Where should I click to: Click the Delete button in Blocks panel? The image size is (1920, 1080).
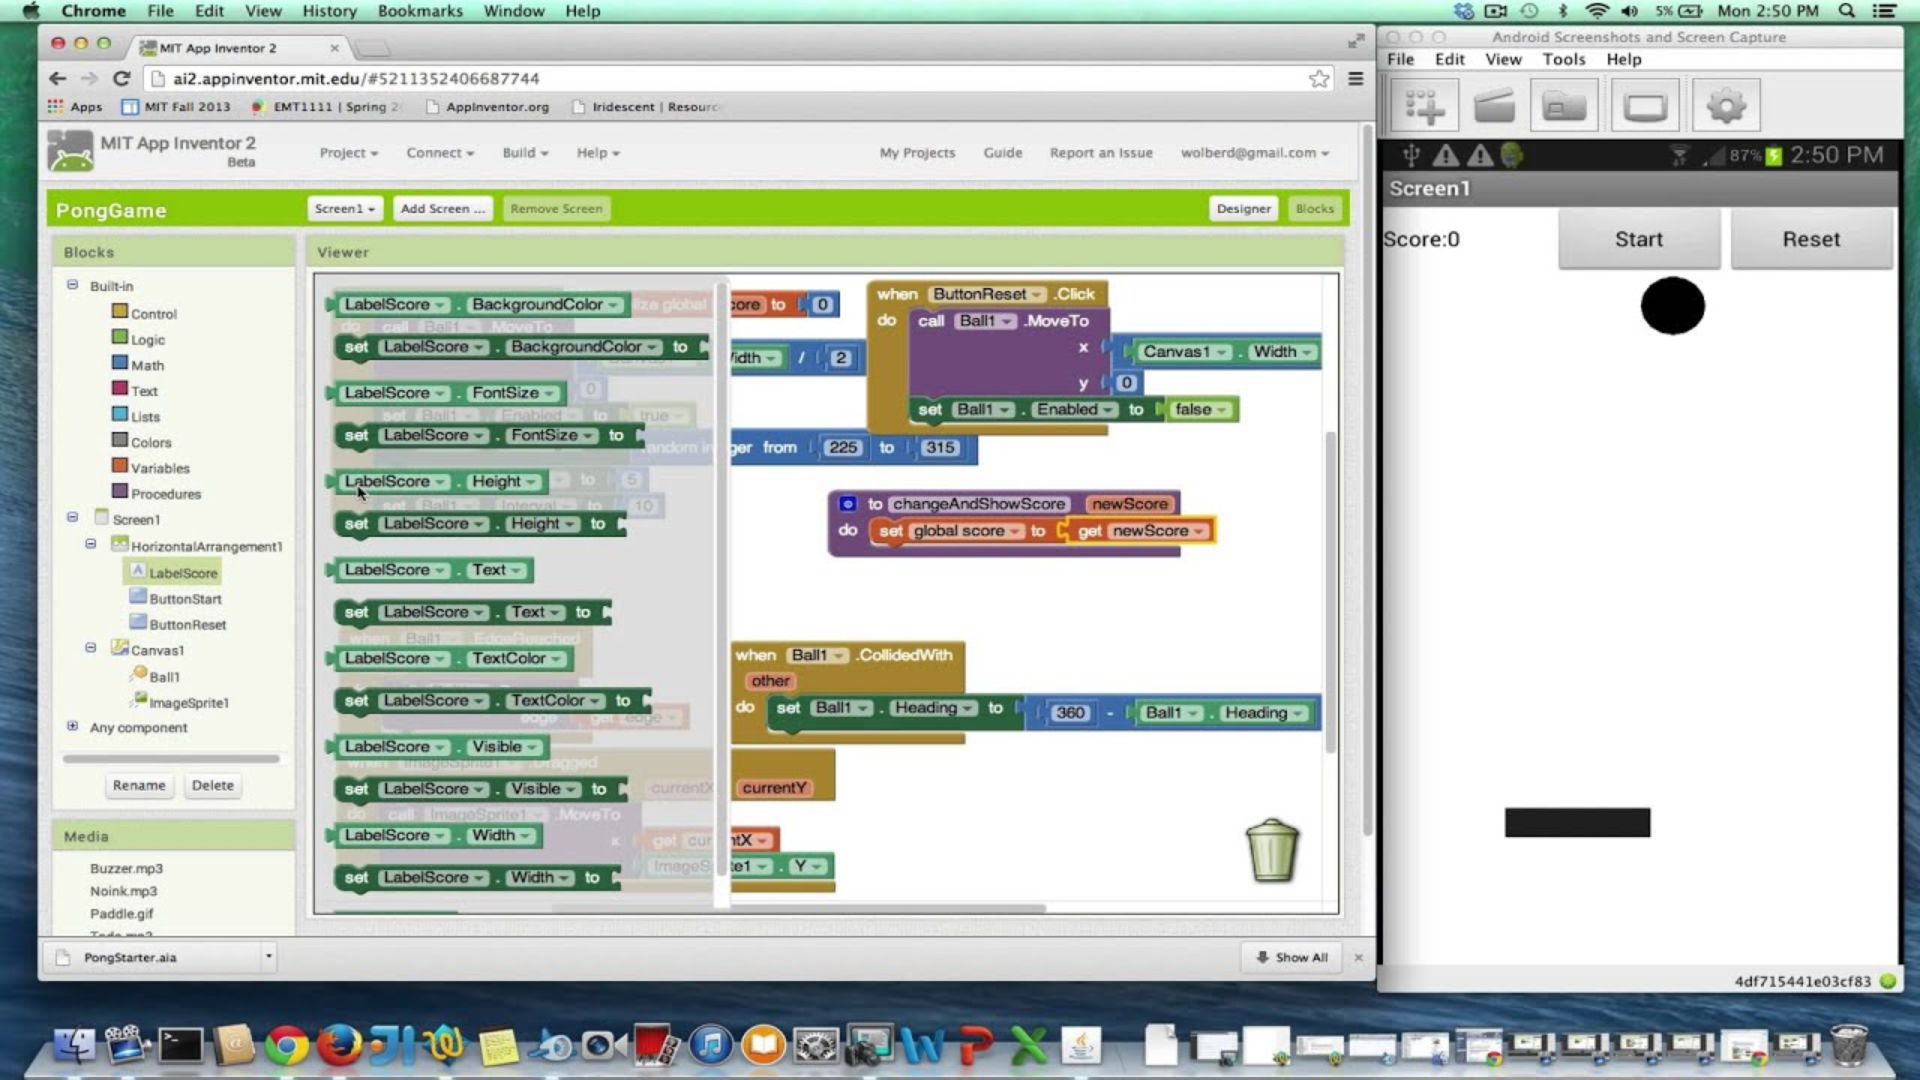pos(212,785)
